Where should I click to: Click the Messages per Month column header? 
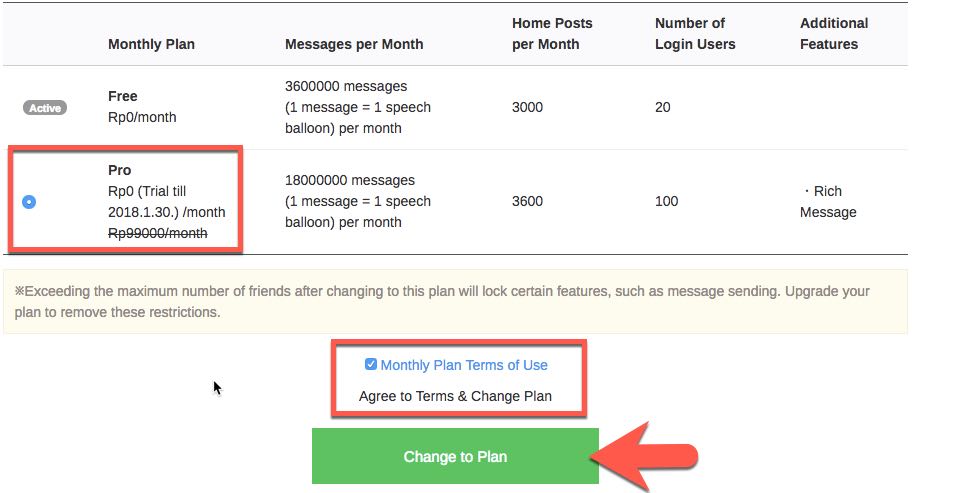coord(354,44)
